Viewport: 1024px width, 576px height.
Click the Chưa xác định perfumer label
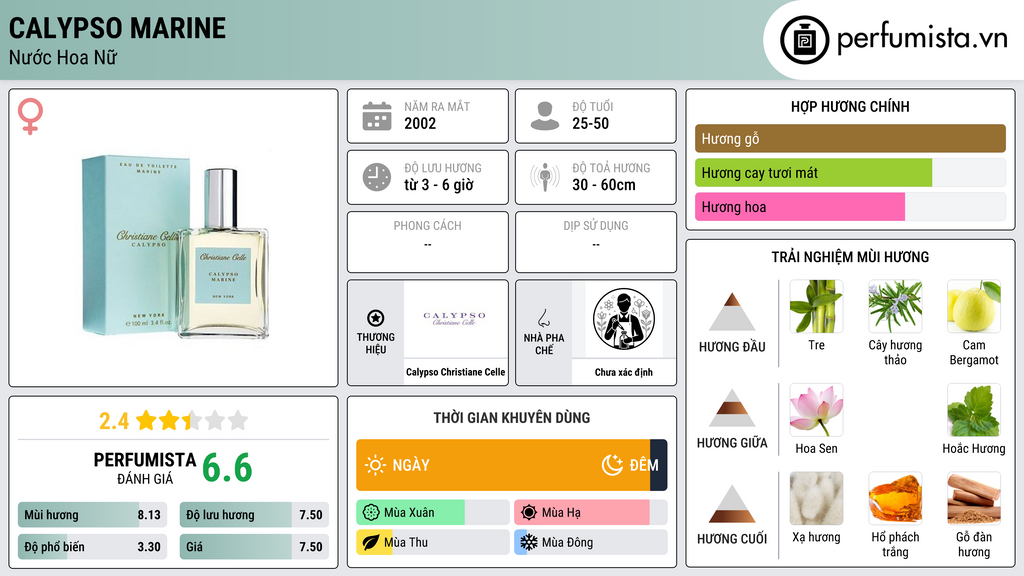(624, 372)
